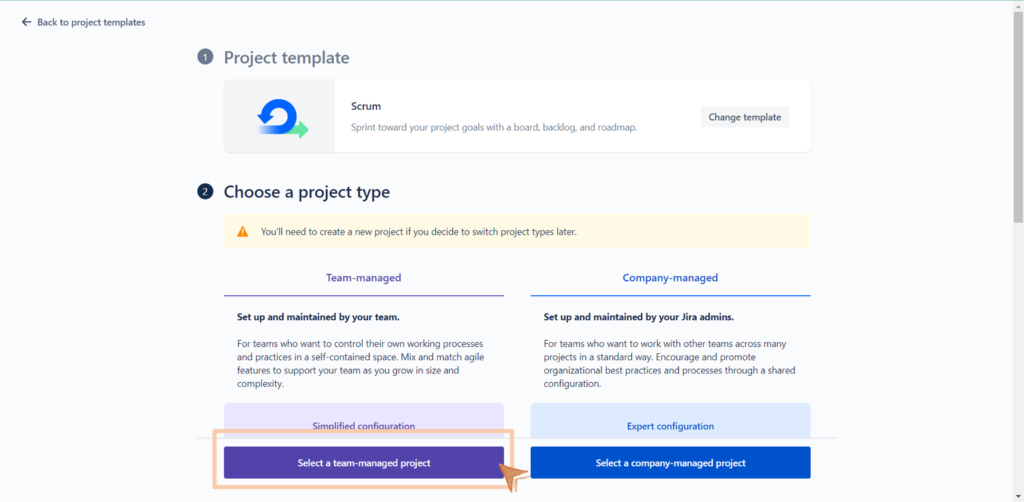Click the scrollbar down arrow
The image size is (1024, 502).
(1018, 496)
